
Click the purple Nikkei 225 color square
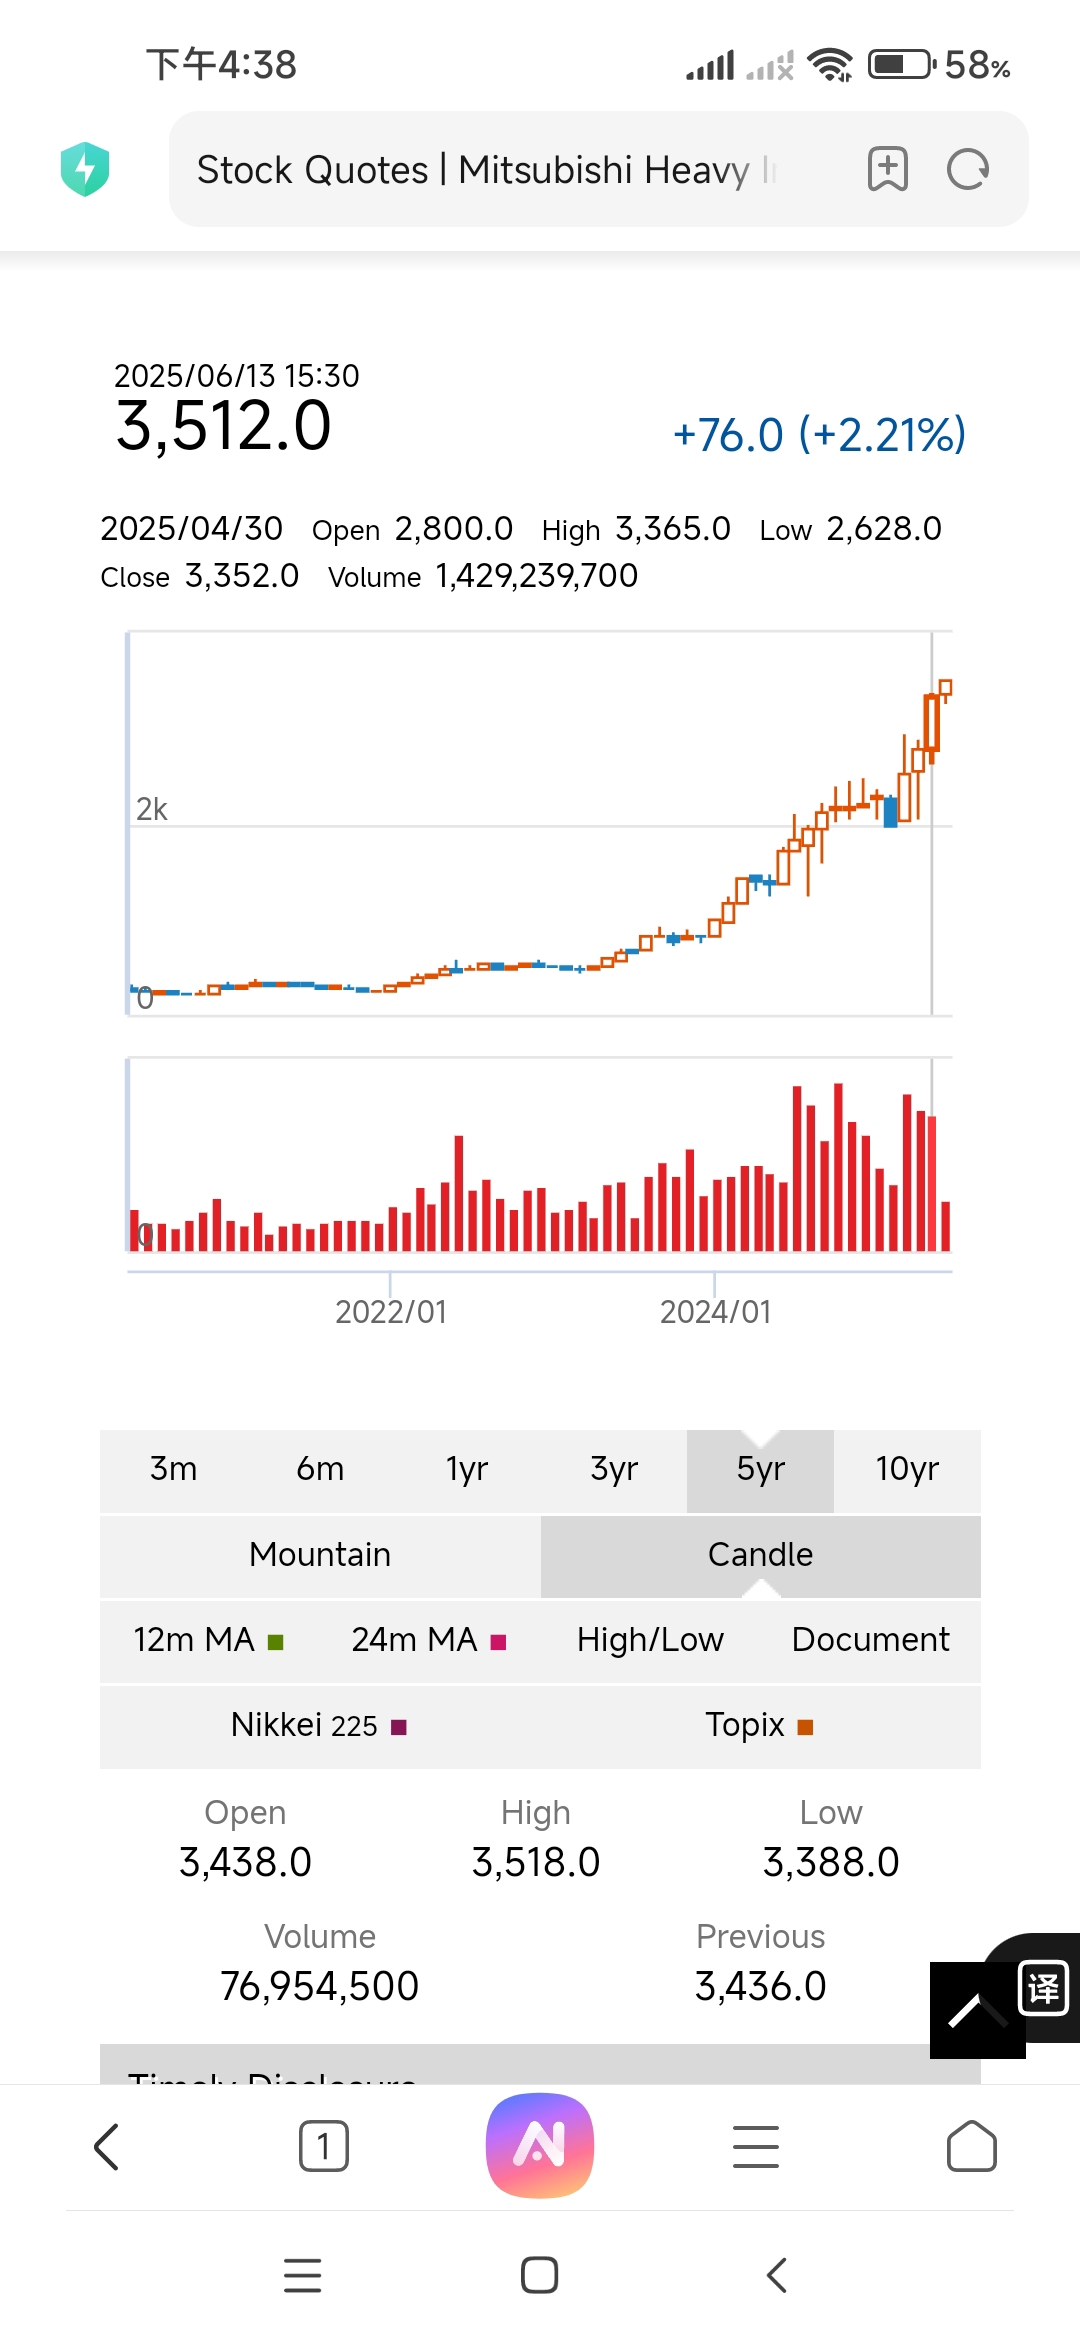[x=399, y=1727]
